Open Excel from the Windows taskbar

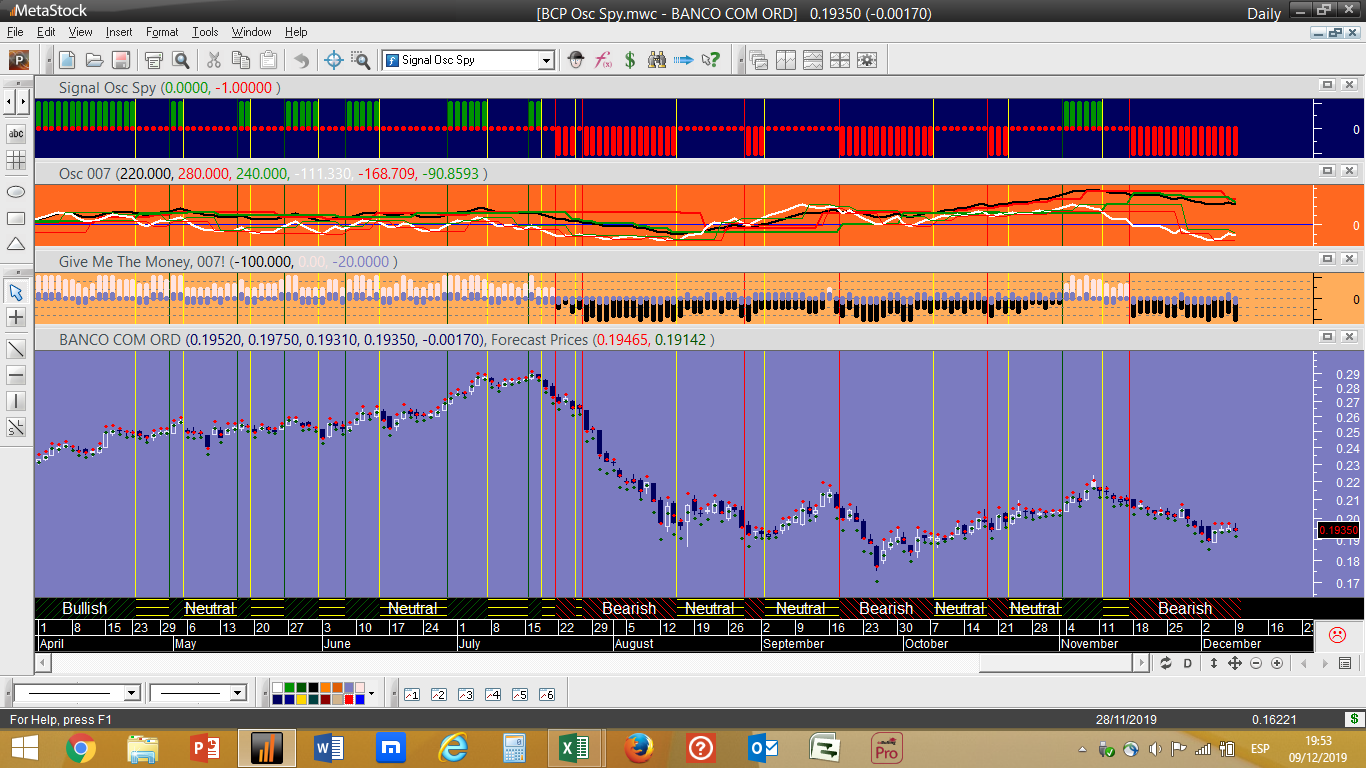(x=573, y=748)
